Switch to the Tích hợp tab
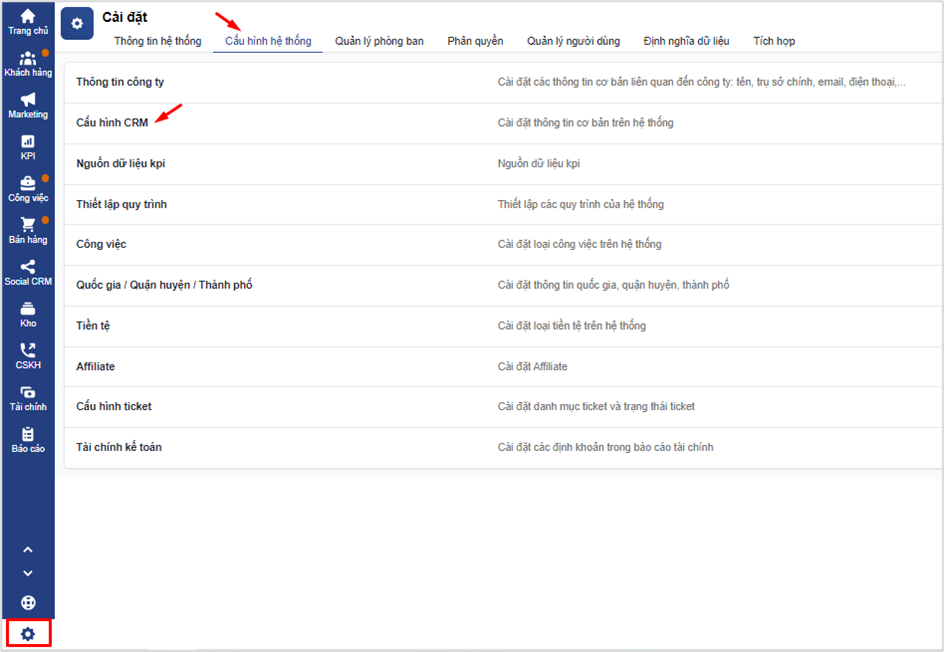This screenshot has width=944, height=652. coord(774,41)
